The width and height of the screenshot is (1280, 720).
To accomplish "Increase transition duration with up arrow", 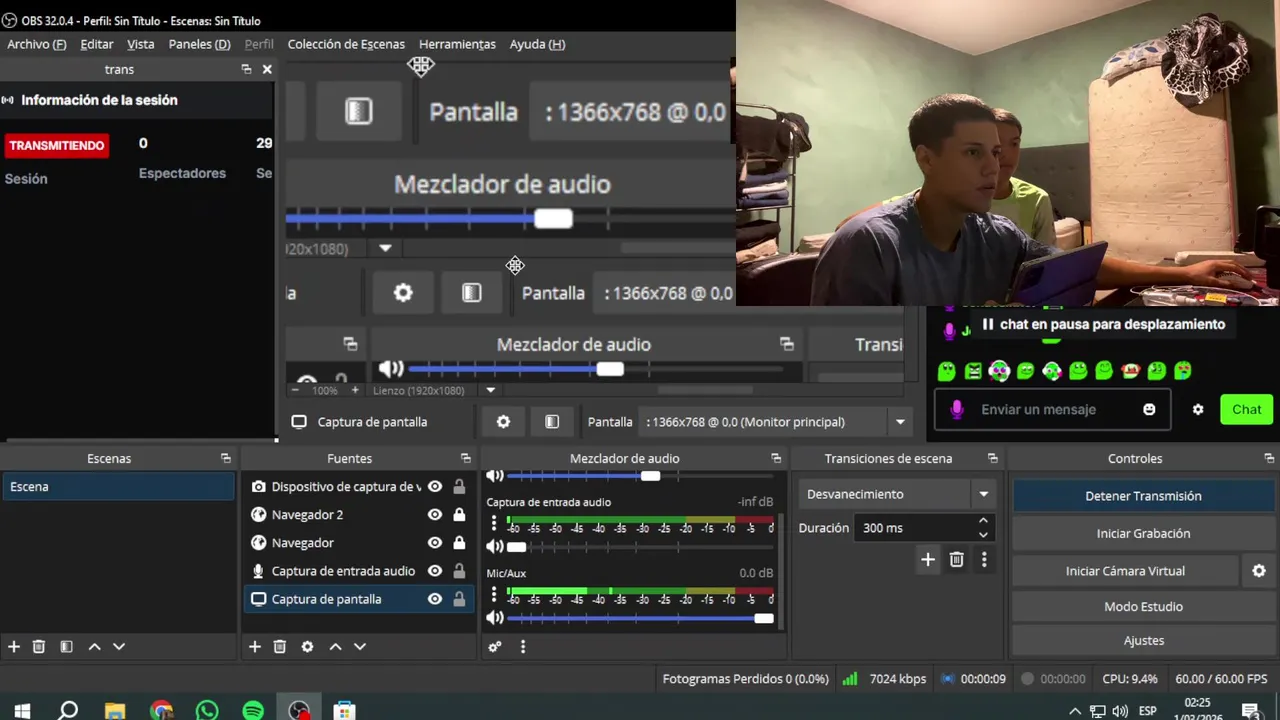I will (x=983, y=521).
